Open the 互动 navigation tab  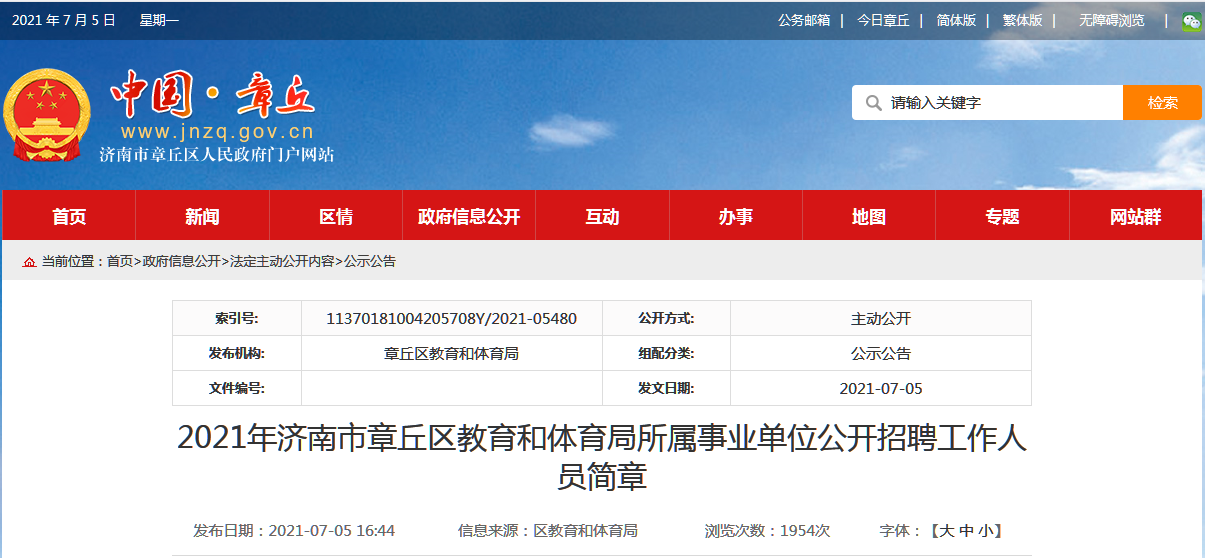pyautogui.click(x=602, y=217)
